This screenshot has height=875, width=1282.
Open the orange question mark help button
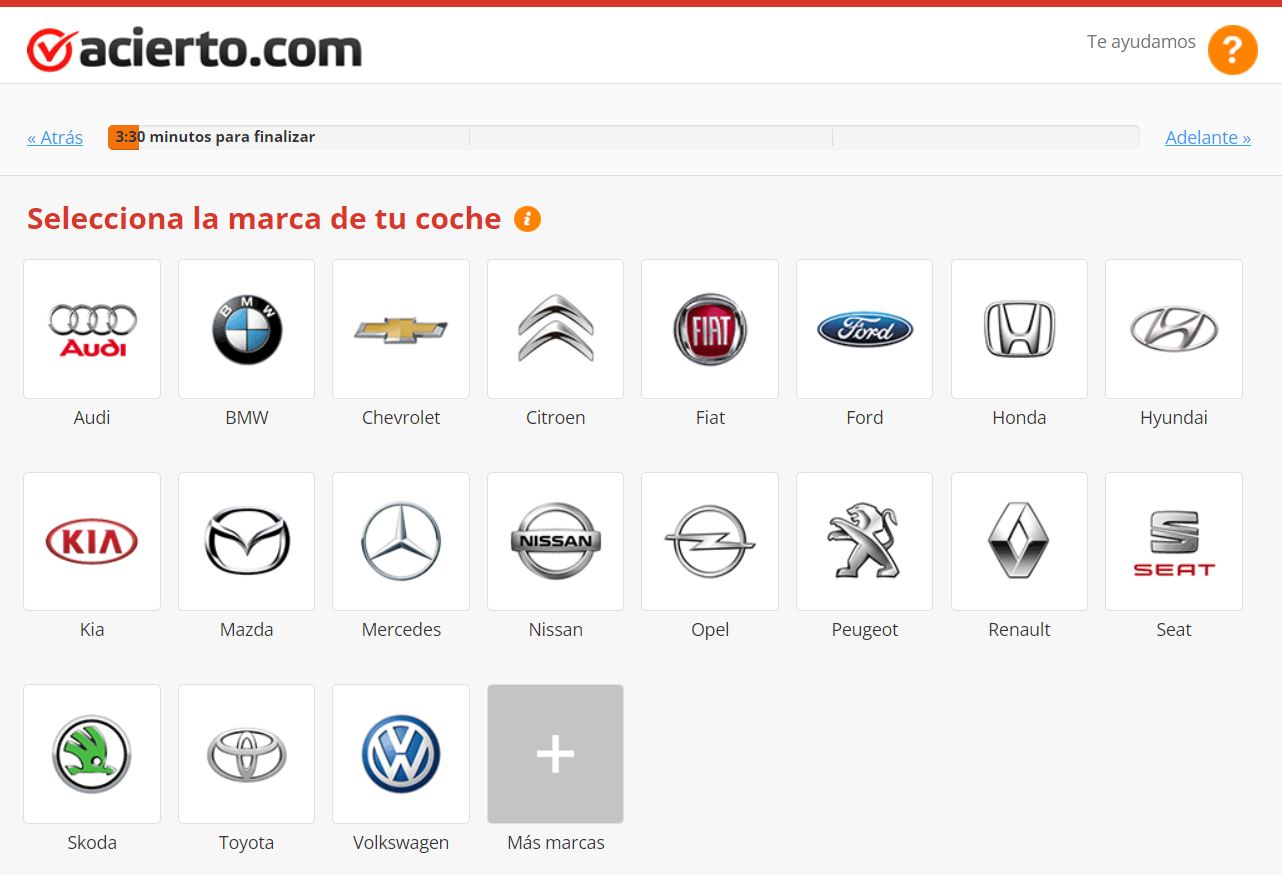click(x=1232, y=49)
